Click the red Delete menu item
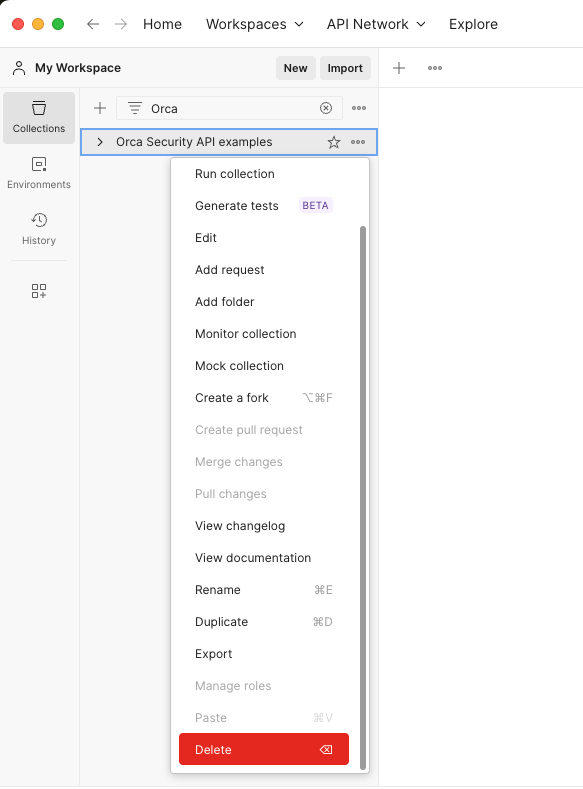The image size is (583, 789). click(x=264, y=750)
